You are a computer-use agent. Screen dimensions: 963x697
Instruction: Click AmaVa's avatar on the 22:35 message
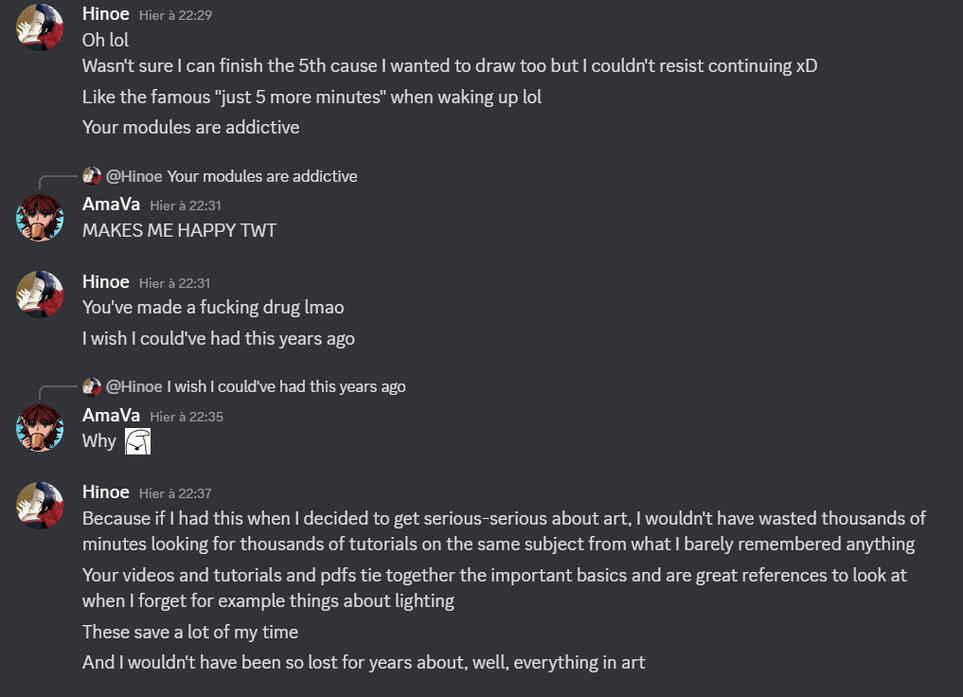pyautogui.click(x=40, y=427)
